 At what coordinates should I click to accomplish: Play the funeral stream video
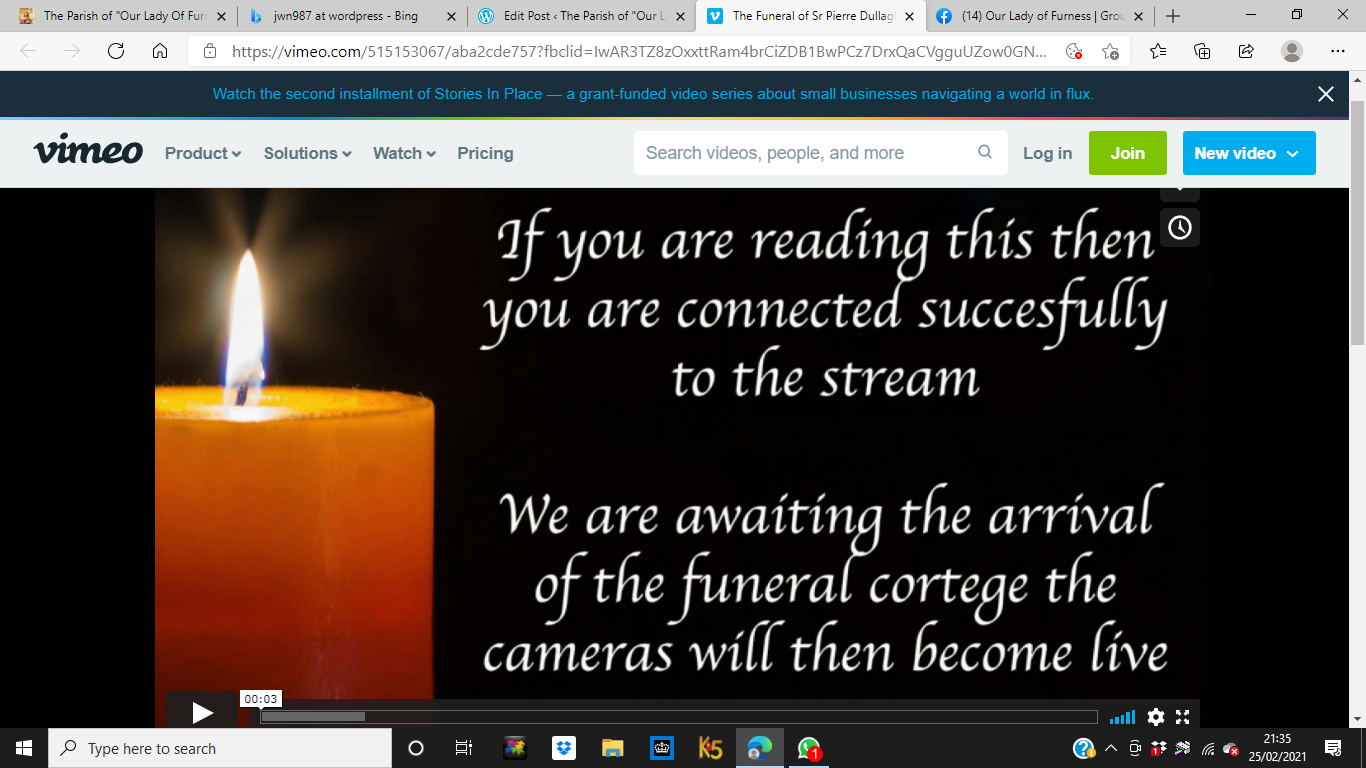coord(202,712)
